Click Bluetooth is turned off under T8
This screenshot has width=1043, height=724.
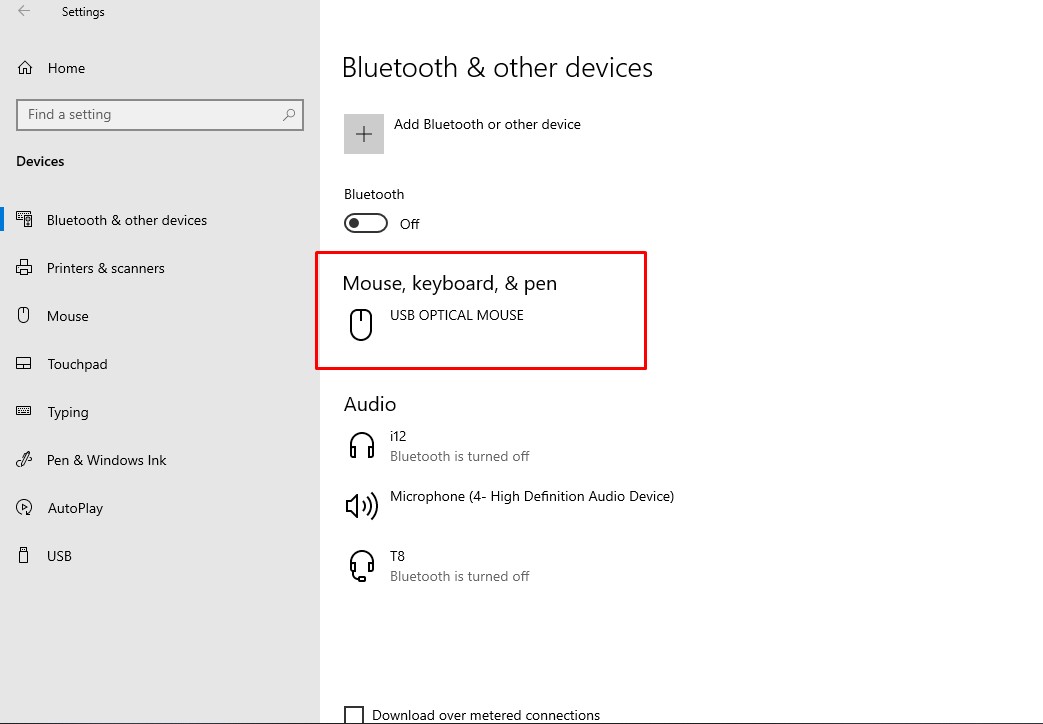tap(460, 576)
